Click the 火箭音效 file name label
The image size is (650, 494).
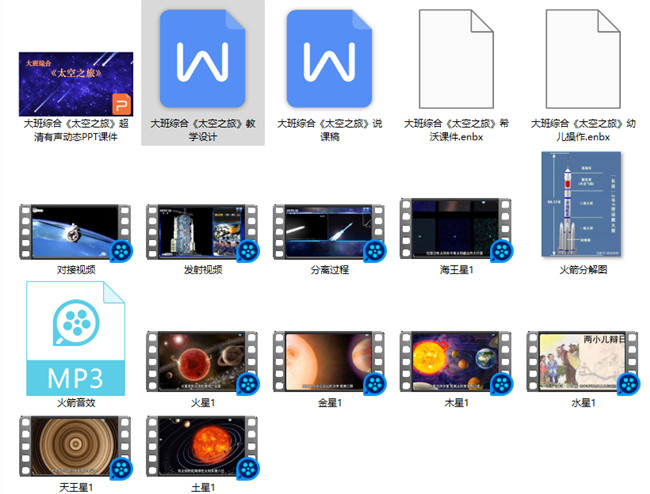coord(76,402)
